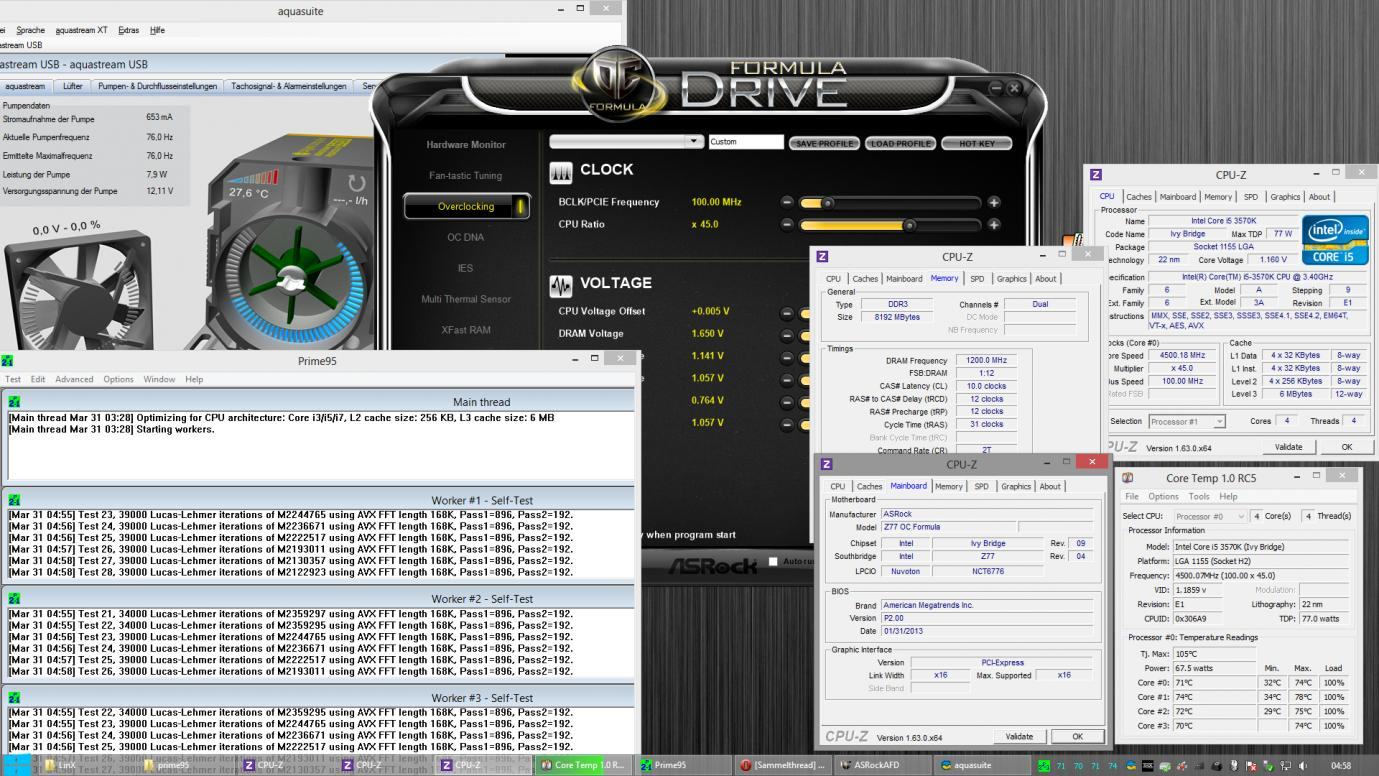Click the Z icon of CPU-Z Memory window
Screen dimensions: 1379x776
coord(823,257)
